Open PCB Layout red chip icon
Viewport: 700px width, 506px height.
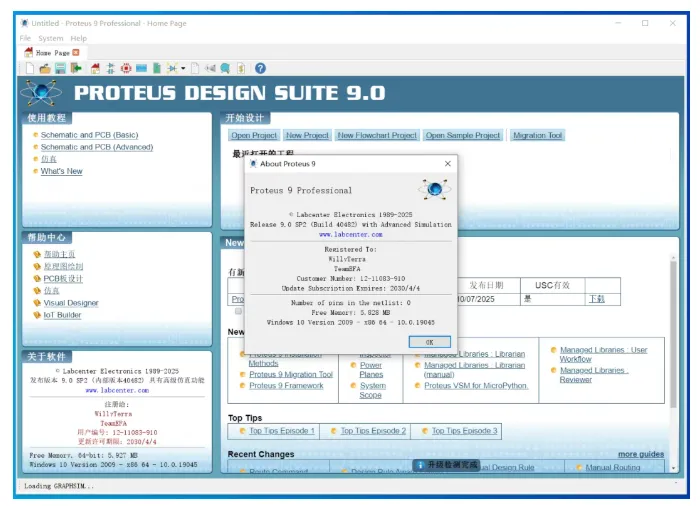point(126,68)
